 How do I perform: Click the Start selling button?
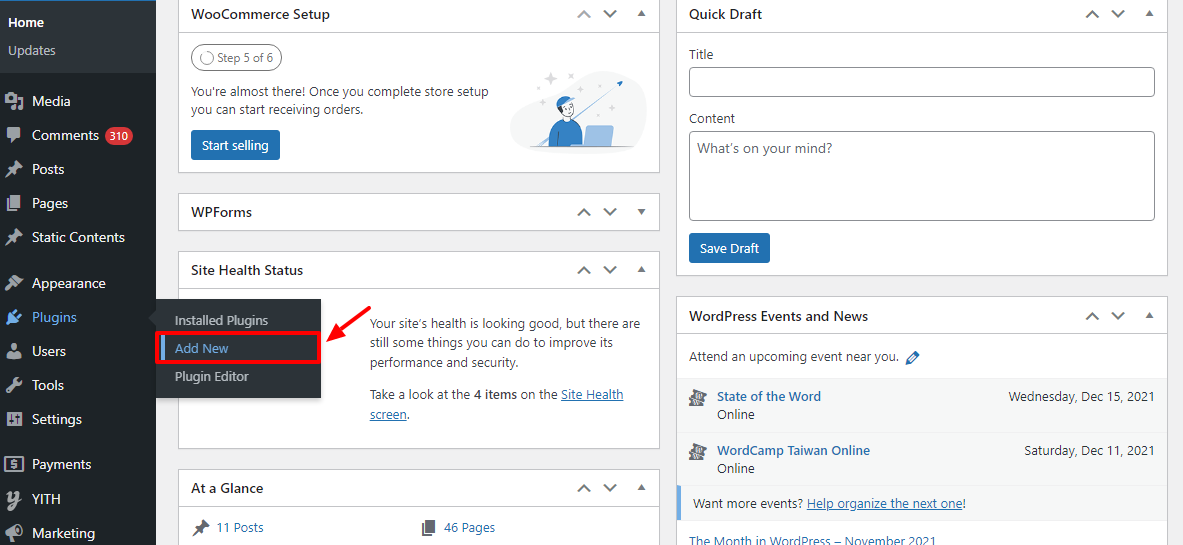click(x=235, y=145)
